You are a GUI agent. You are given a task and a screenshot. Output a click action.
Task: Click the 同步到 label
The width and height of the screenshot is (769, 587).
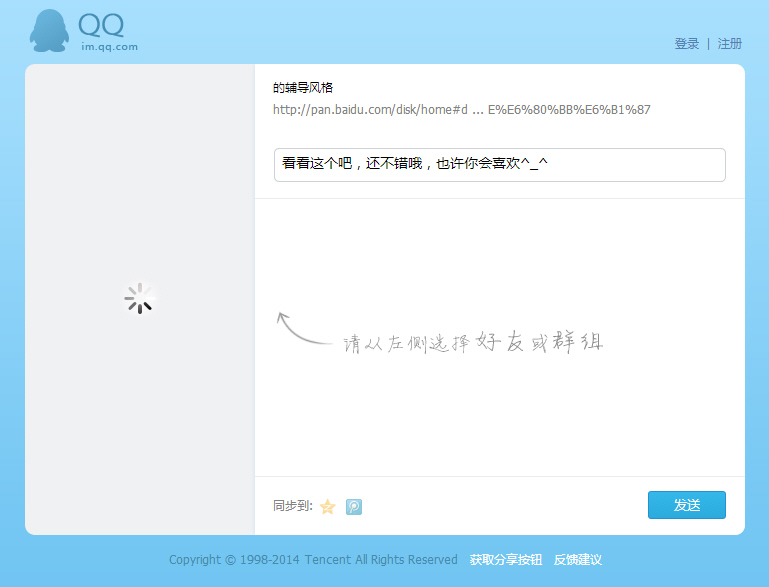292,506
